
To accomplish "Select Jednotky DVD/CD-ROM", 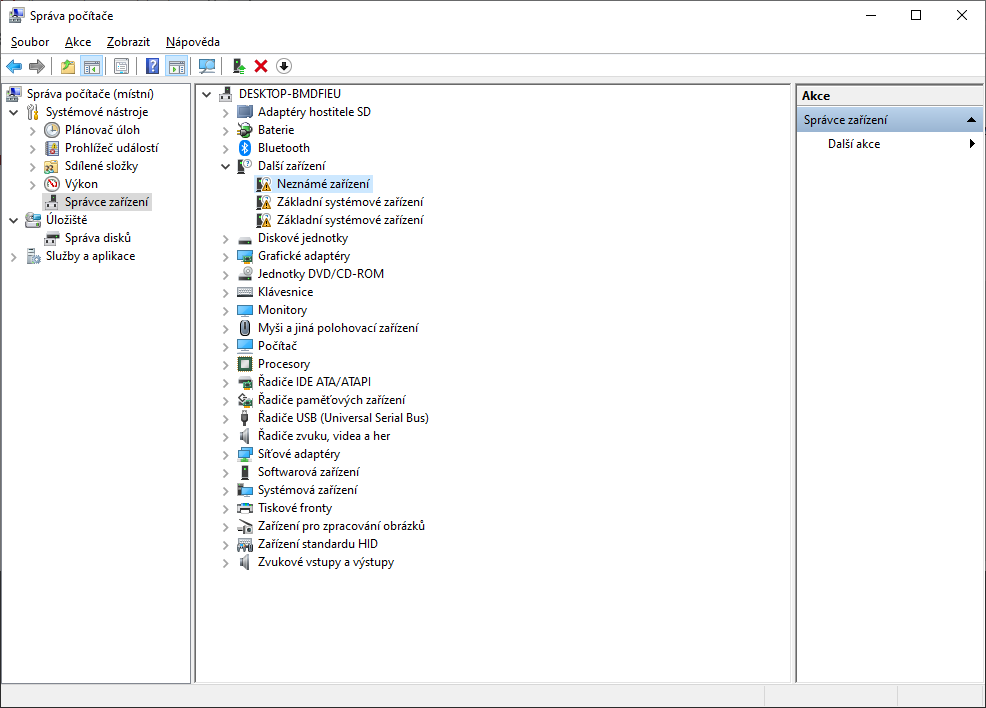I will click(x=321, y=274).
